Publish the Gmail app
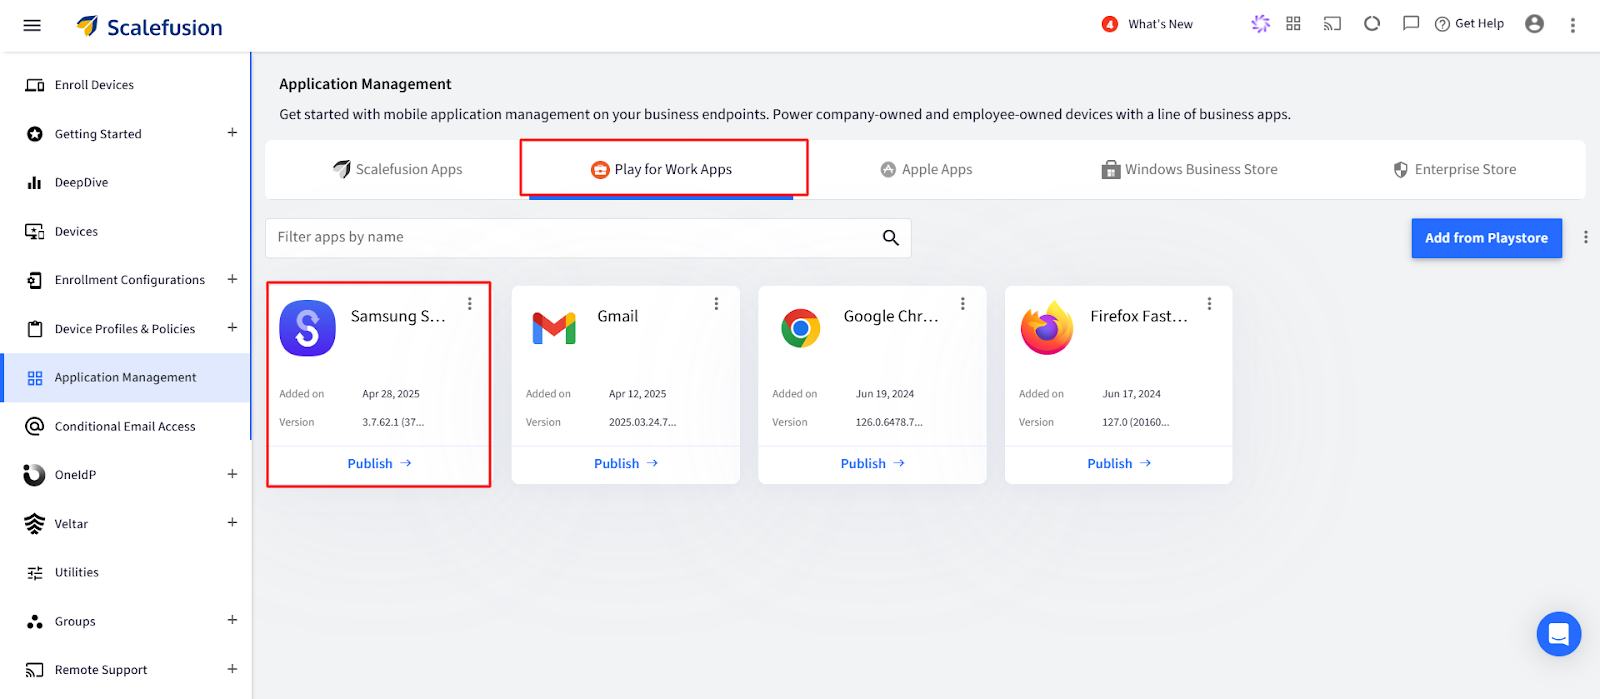Viewport: 1600px width, 699px height. (626, 464)
